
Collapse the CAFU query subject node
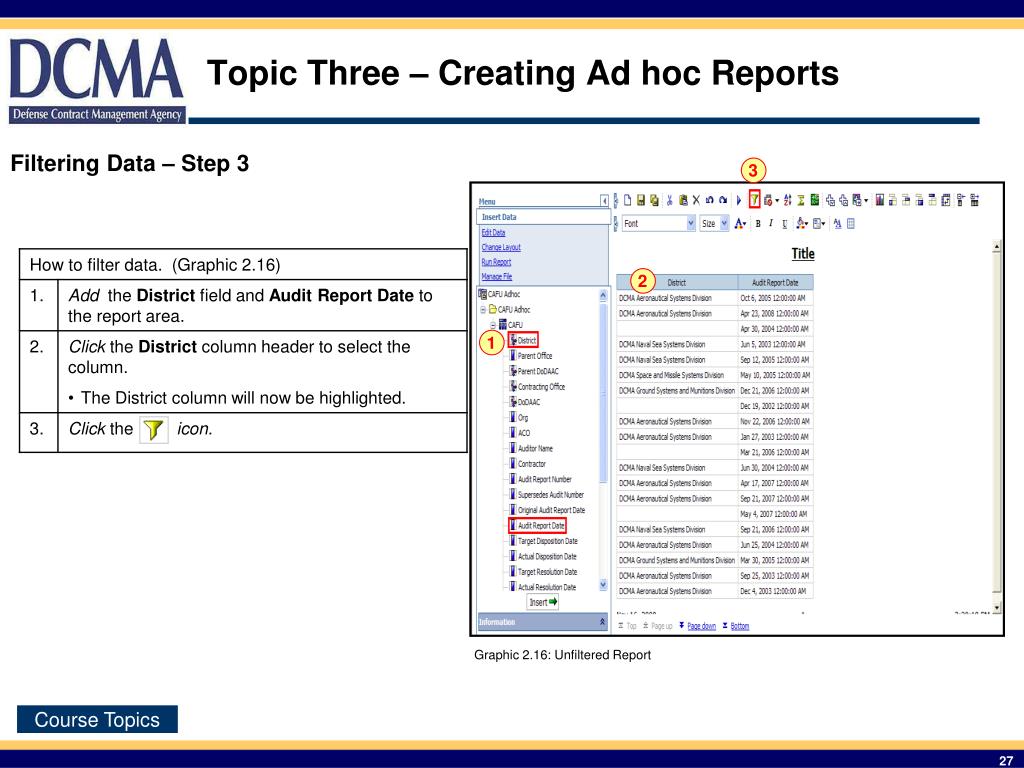[494, 325]
